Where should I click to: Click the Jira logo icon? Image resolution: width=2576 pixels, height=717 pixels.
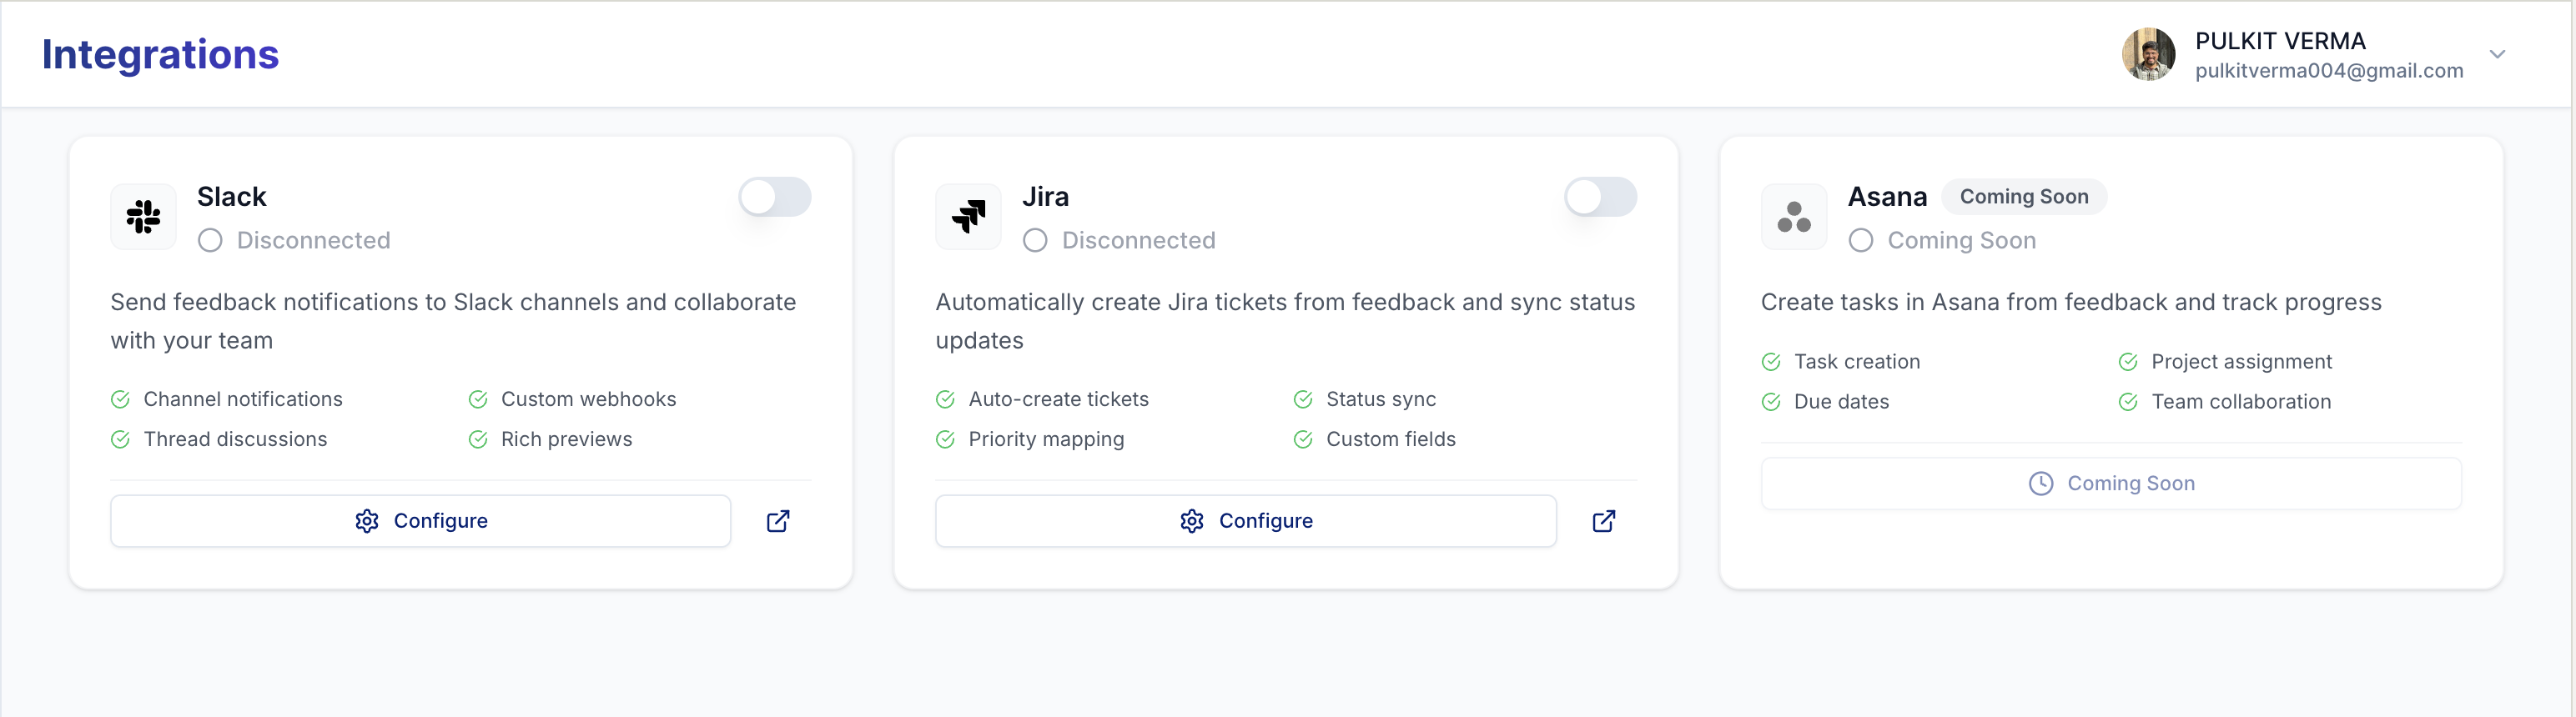pyautogui.click(x=968, y=216)
